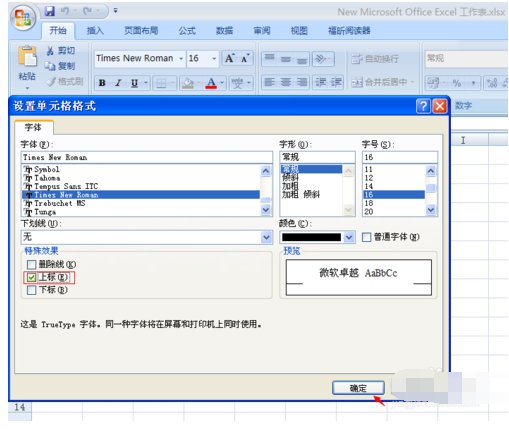Image resolution: width=509 pixels, height=433 pixels.
Task: Toggle Italic formatting in ribbon
Action: pyautogui.click(x=118, y=83)
